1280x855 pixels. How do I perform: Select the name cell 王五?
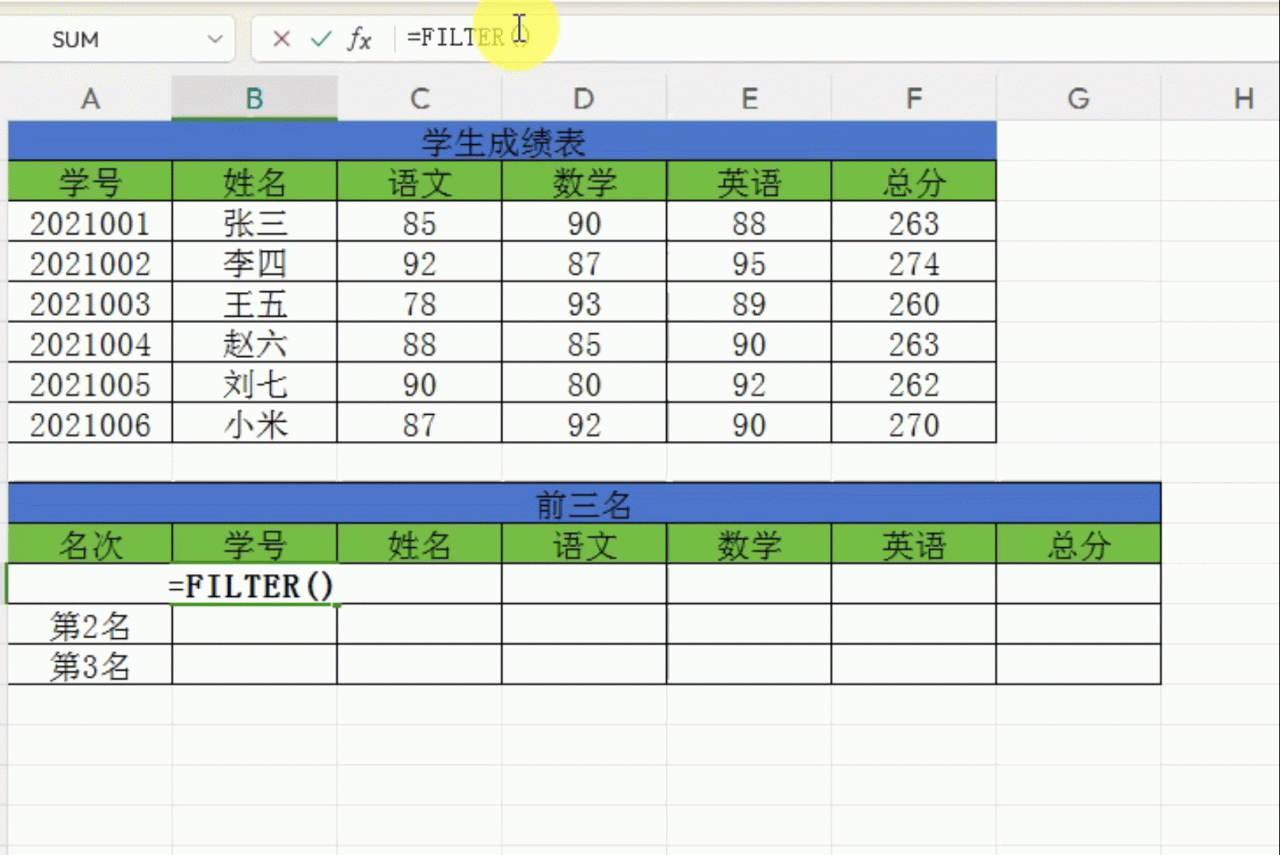point(254,302)
